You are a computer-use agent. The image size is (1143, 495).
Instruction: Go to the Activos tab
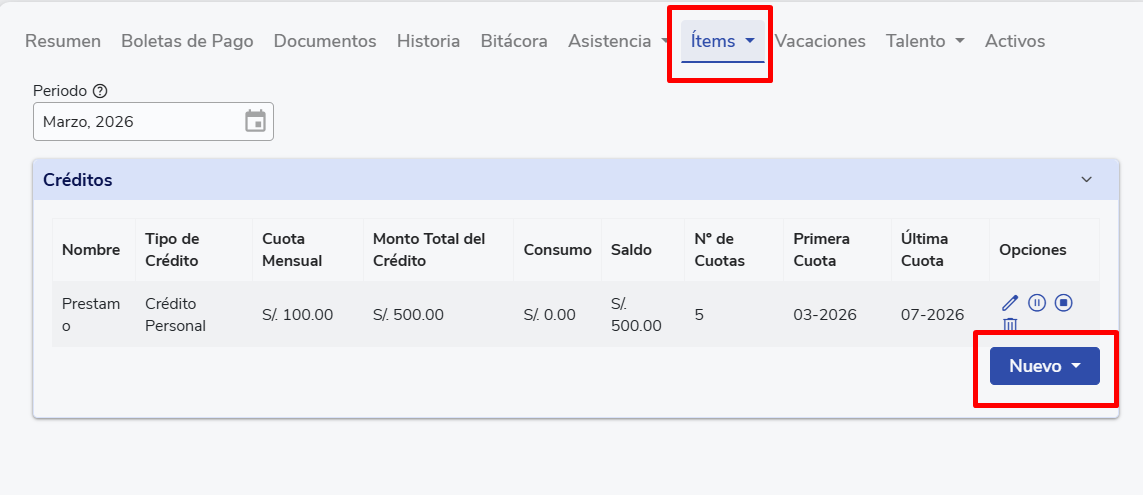pyautogui.click(x=1015, y=41)
